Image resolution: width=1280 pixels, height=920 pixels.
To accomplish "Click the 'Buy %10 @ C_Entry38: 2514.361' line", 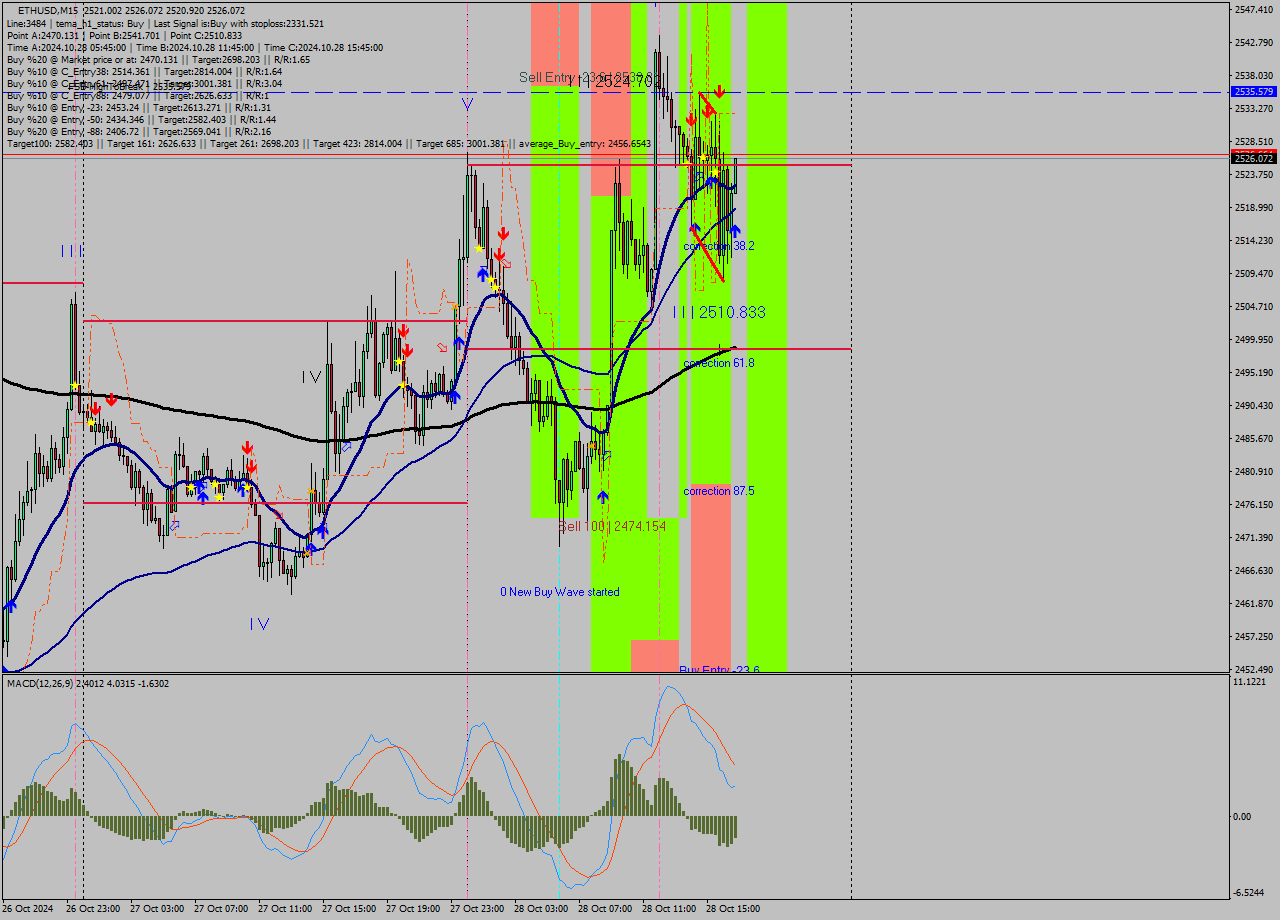I will point(144,71).
